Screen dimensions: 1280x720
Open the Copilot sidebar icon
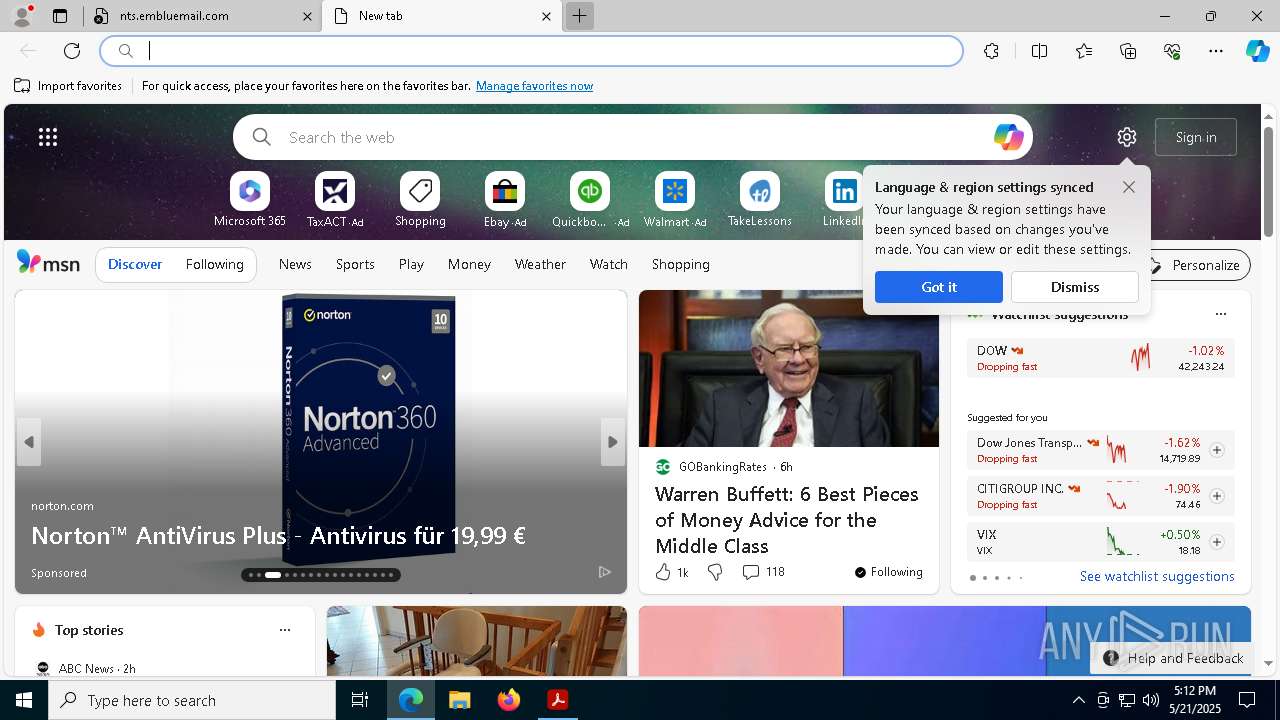[1257, 51]
